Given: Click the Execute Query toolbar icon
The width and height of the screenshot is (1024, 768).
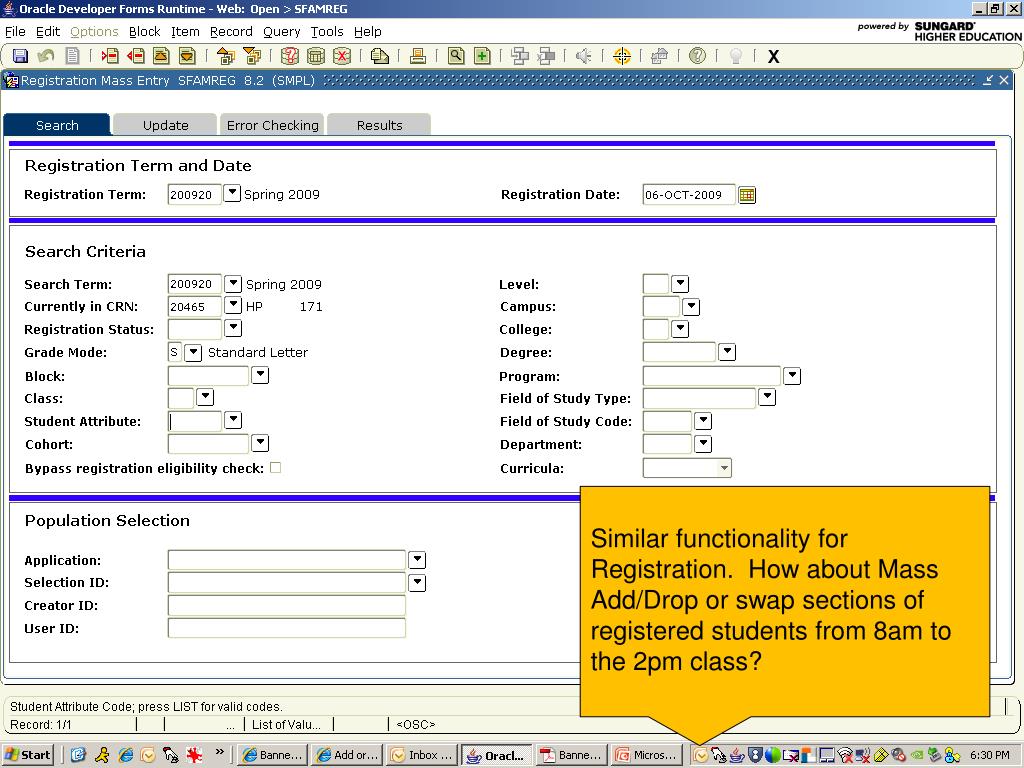Looking at the screenshot, I should click(316, 56).
